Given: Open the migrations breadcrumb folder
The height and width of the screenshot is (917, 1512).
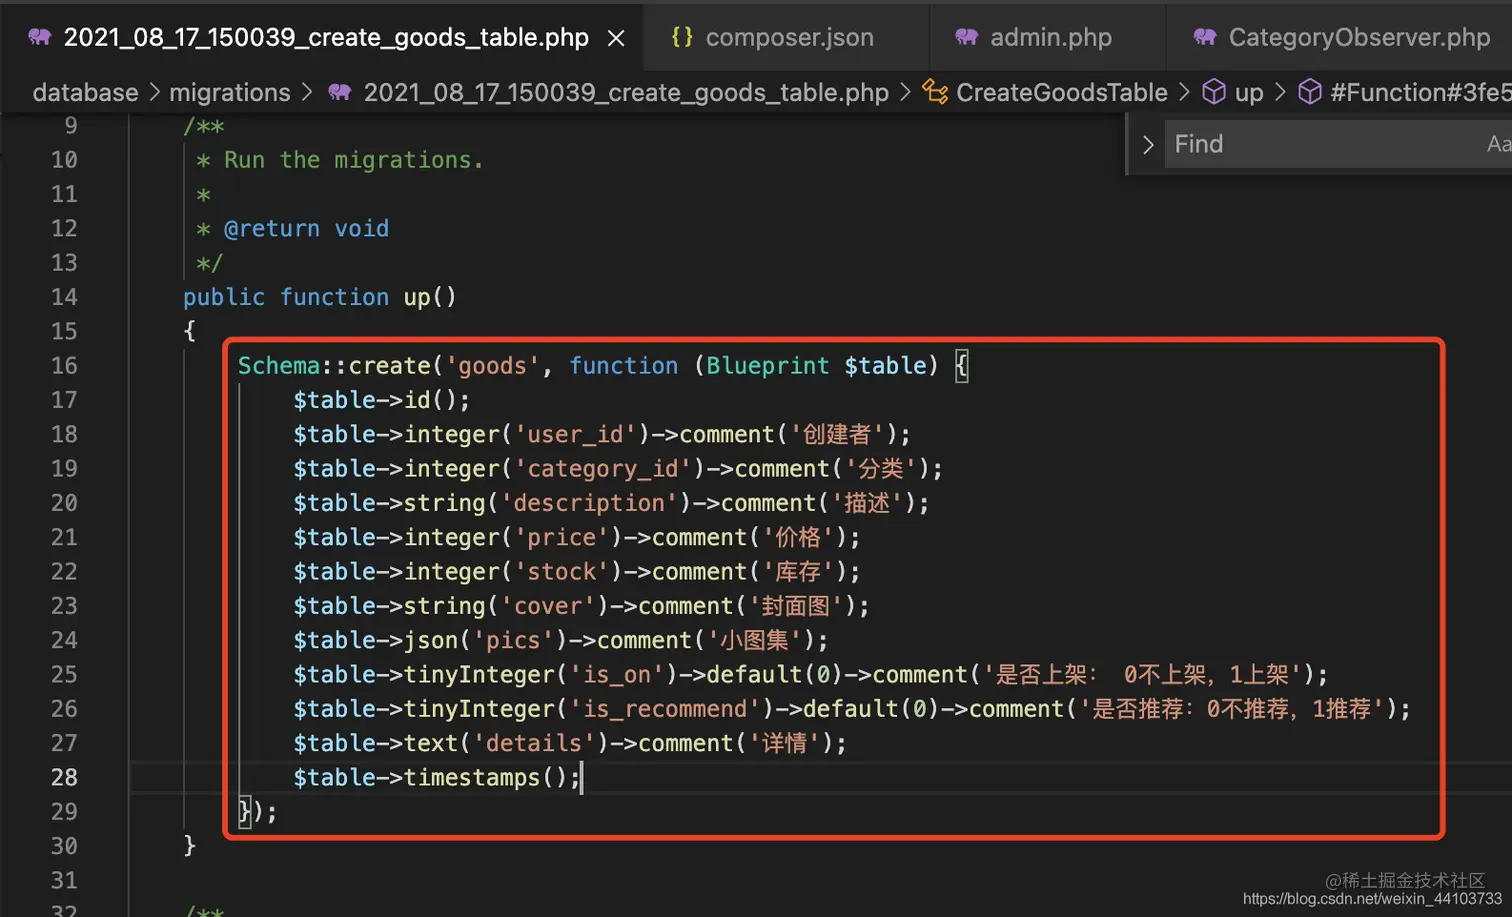Looking at the screenshot, I should point(229,92).
